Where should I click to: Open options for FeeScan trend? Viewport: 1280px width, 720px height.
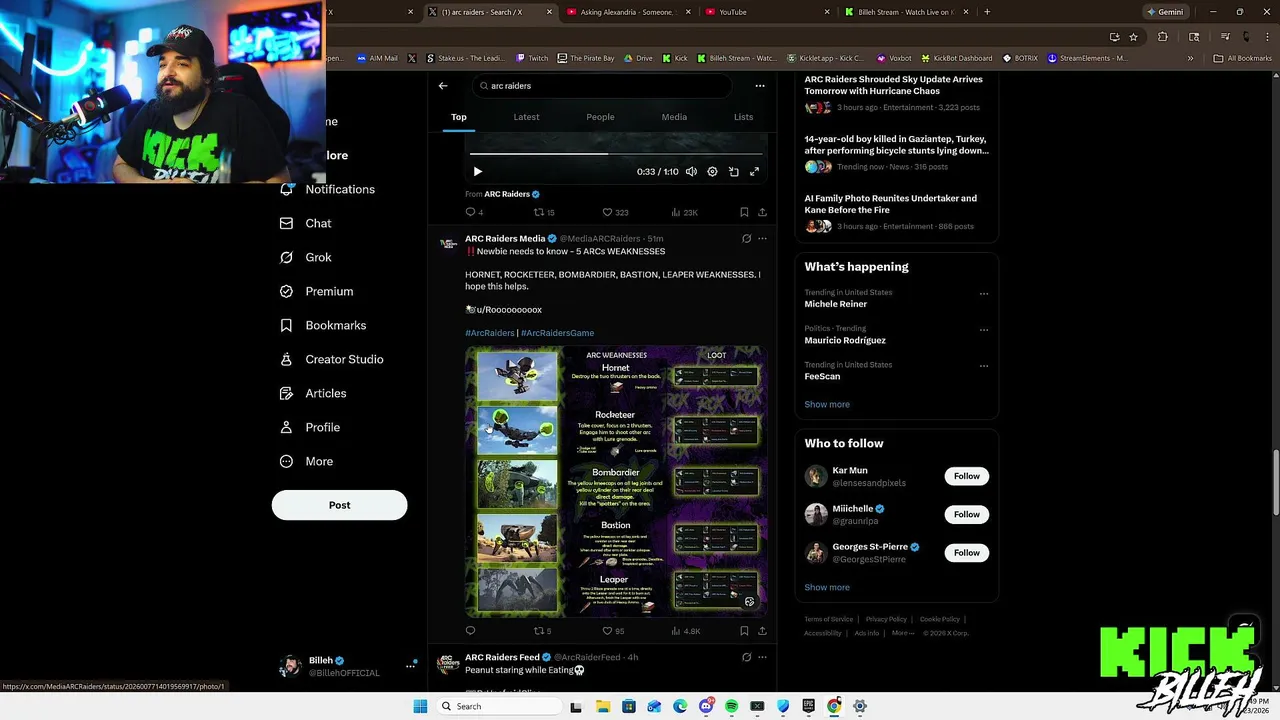click(984, 367)
